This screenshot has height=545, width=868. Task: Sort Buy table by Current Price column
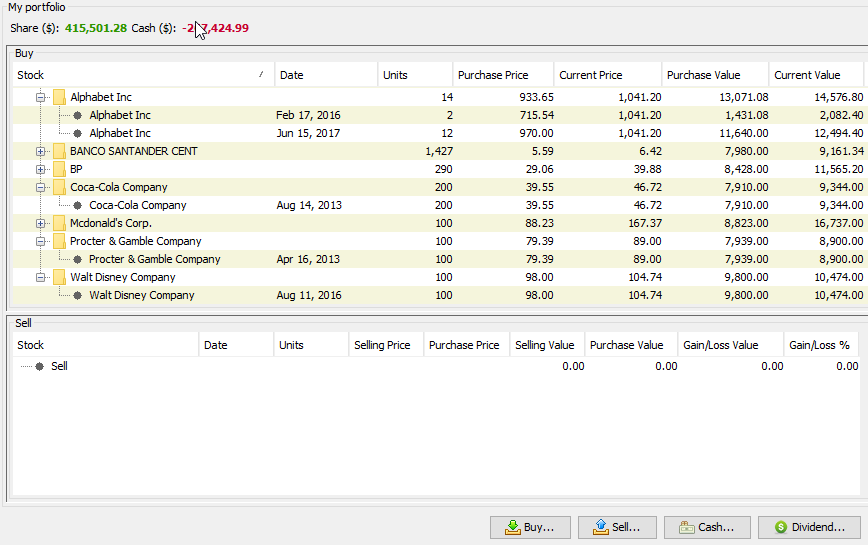[608, 75]
